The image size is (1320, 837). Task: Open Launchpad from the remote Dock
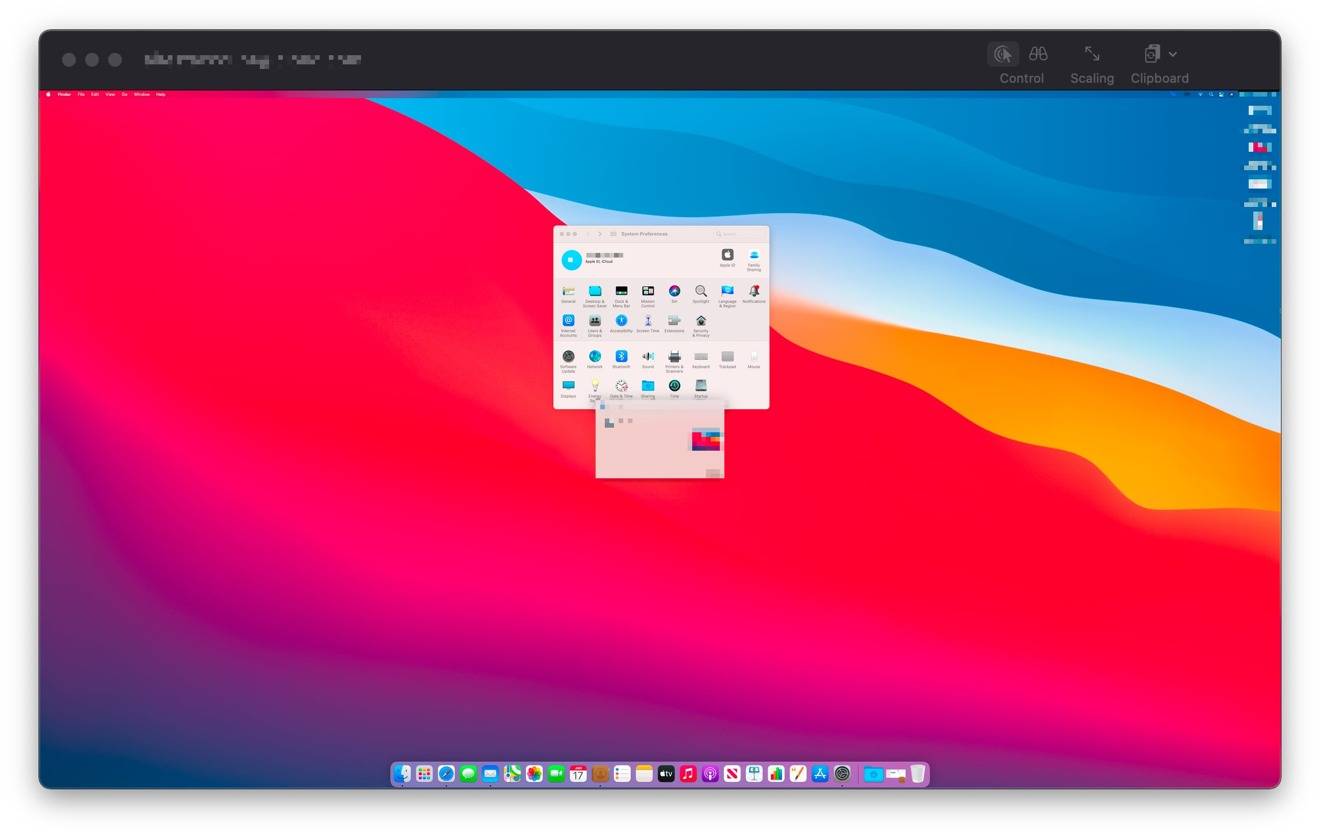(424, 774)
